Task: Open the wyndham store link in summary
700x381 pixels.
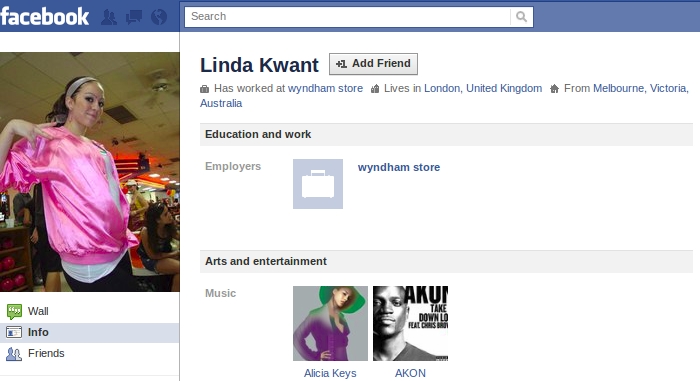Action: coord(325,88)
